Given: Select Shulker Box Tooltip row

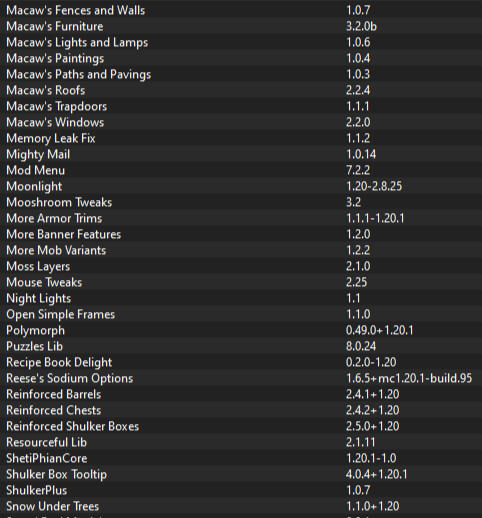Looking at the screenshot, I should point(241,474).
